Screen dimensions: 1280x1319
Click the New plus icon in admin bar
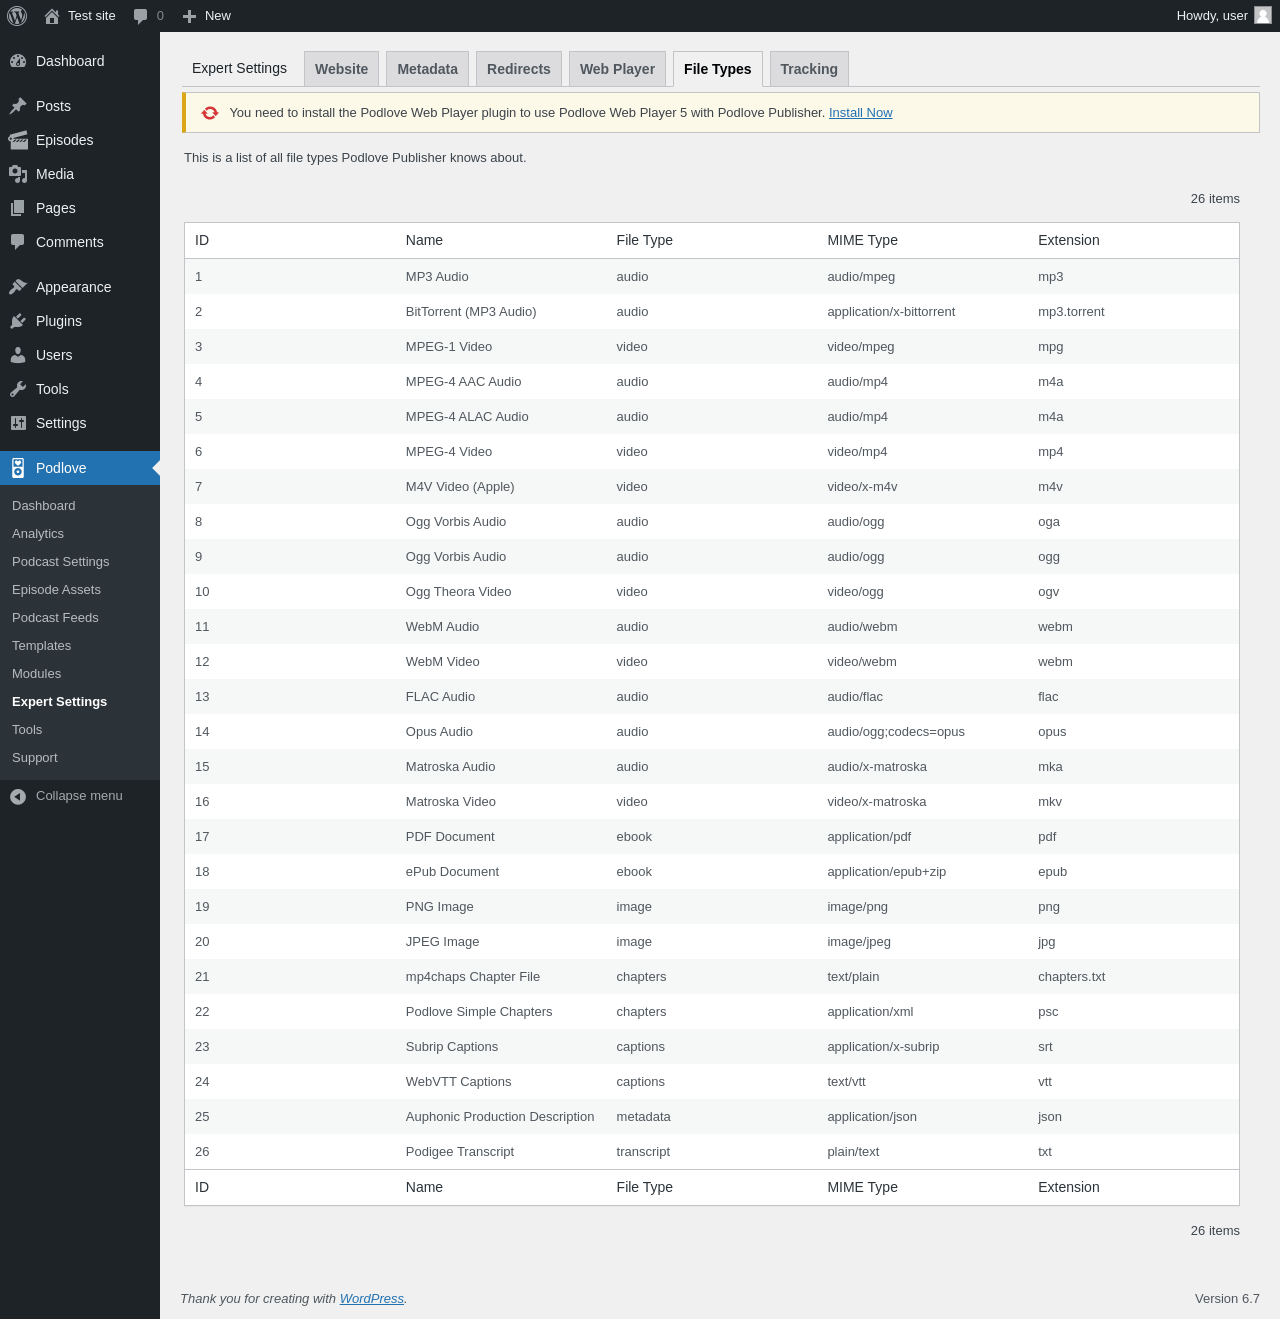point(190,16)
